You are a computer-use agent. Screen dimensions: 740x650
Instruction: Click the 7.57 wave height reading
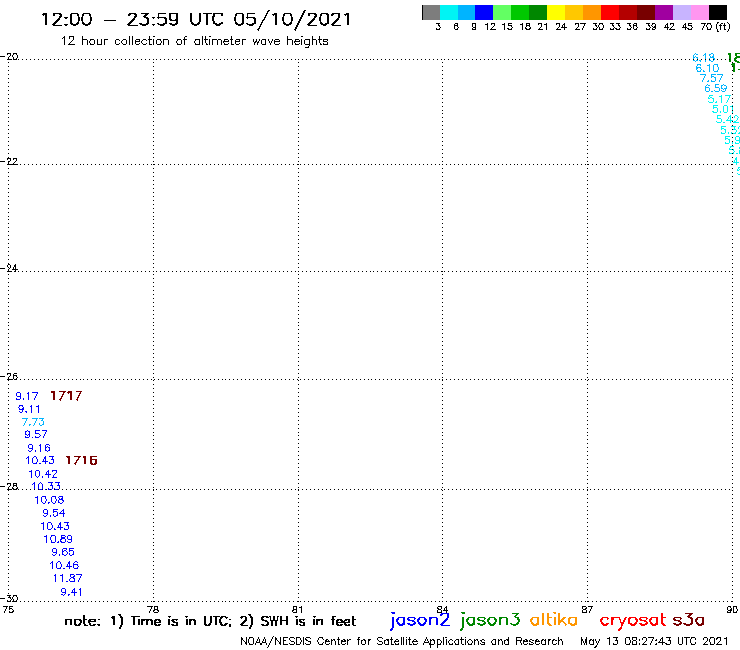point(711,78)
